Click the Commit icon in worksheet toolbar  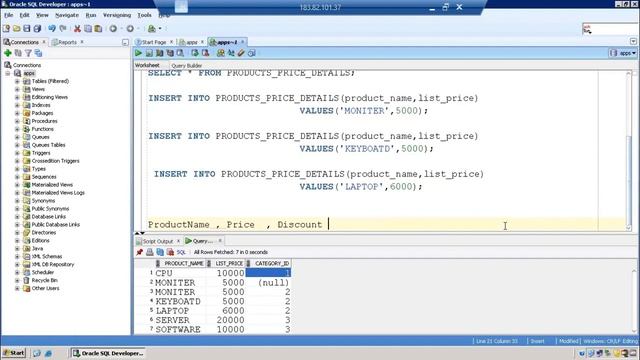coord(195,53)
